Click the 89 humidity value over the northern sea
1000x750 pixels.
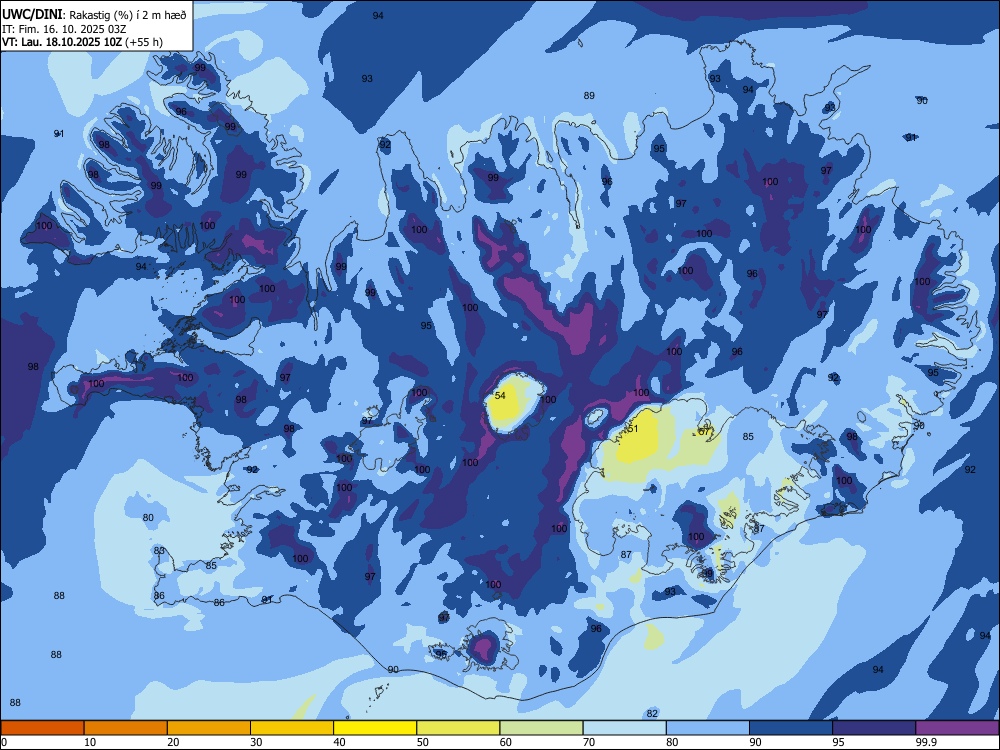click(589, 96)
